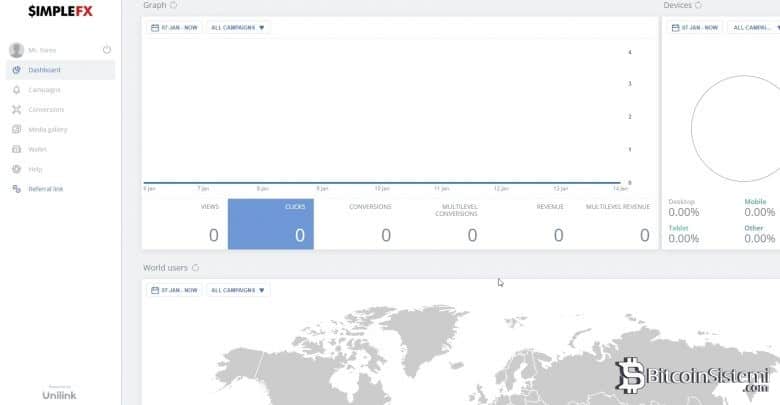Click the Campaigns bell icon in sidebar
780x405 pixels.
point(16,90)
